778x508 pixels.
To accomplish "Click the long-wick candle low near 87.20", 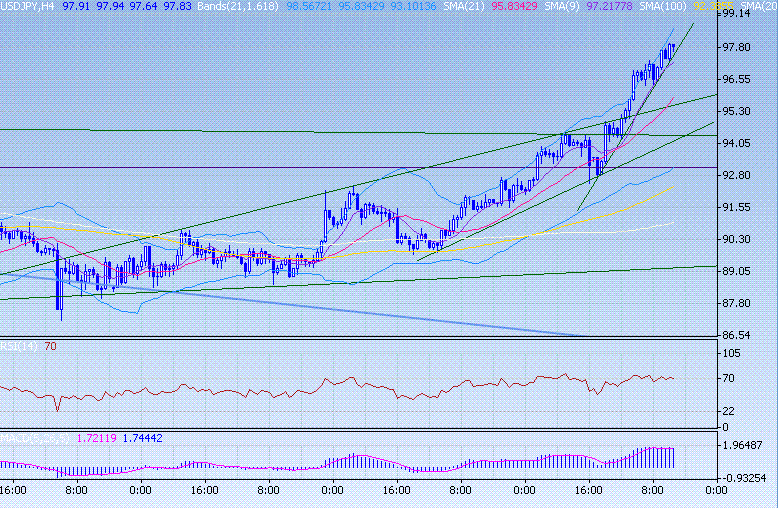I will click(x=61, y=316).
